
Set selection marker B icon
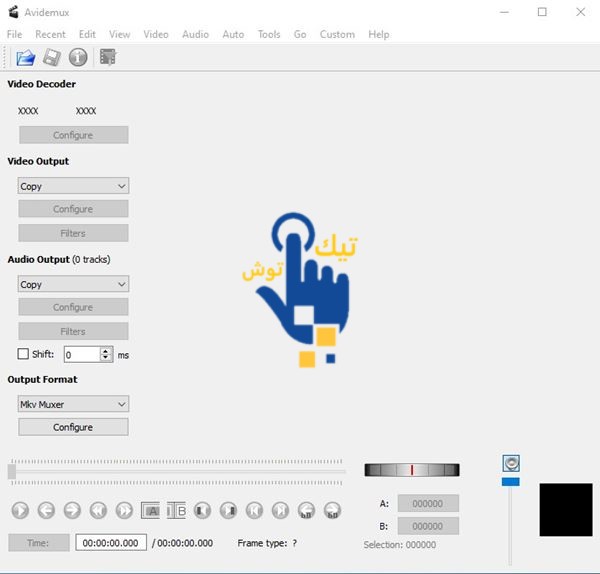[176, 510]
